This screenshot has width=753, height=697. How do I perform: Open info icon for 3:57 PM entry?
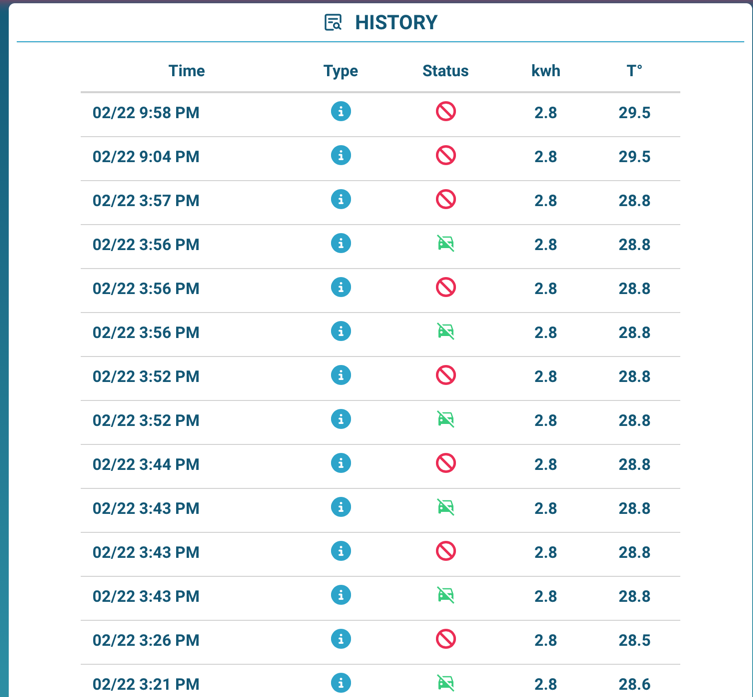(x=341, y=199)
